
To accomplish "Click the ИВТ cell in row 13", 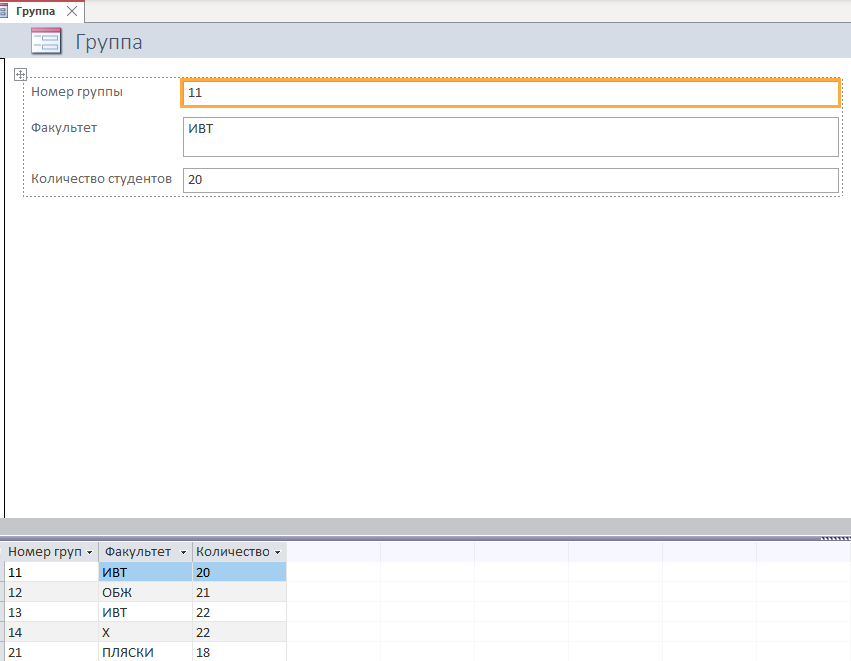I will [x=145, y=613].
